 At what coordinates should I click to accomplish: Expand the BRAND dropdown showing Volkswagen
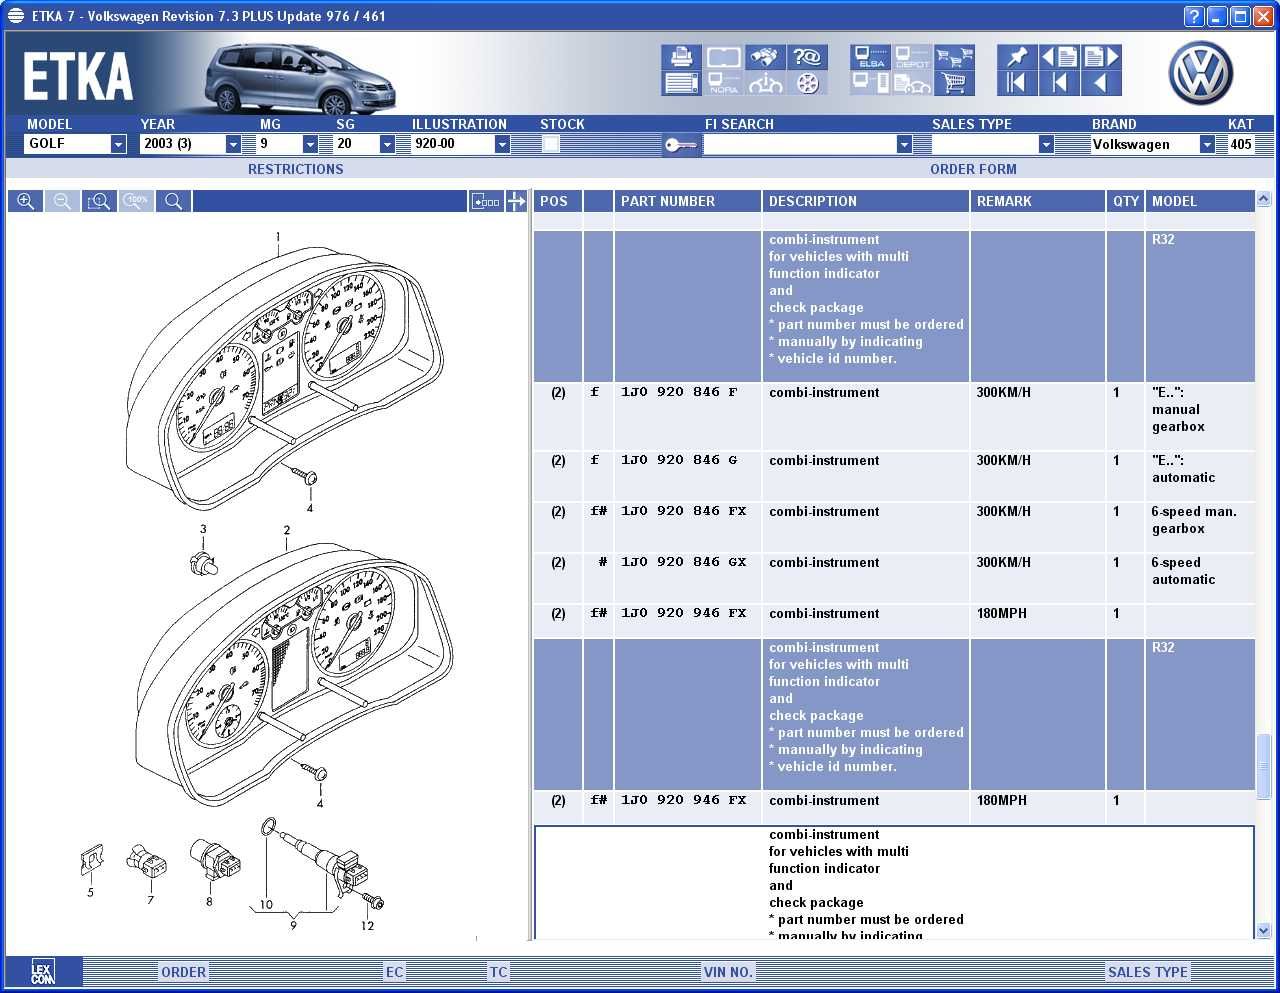pyautogui.click(x=1207, y=144)
